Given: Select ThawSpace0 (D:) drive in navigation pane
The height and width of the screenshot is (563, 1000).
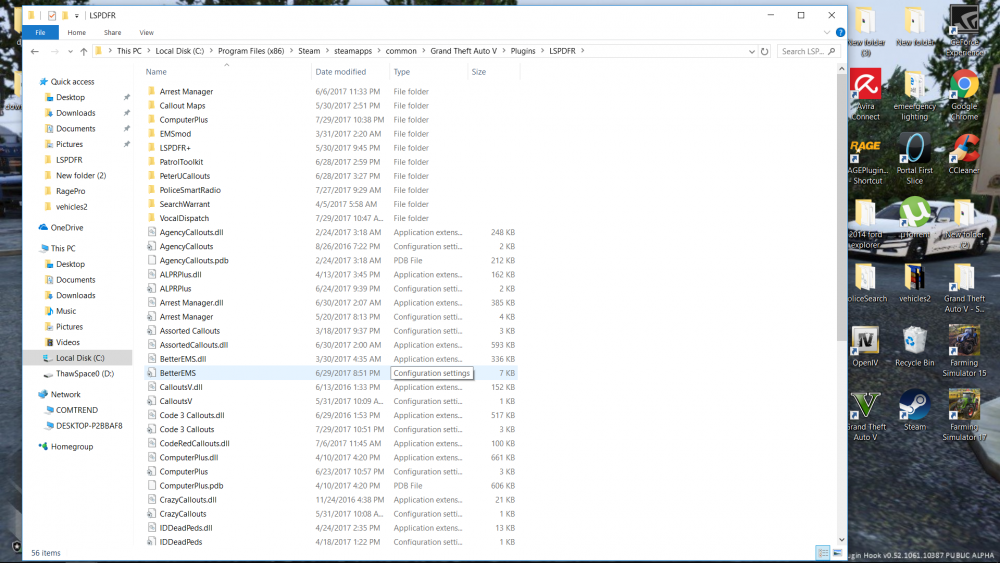Looking at the screenshot, I should click(x=85, y=374).
